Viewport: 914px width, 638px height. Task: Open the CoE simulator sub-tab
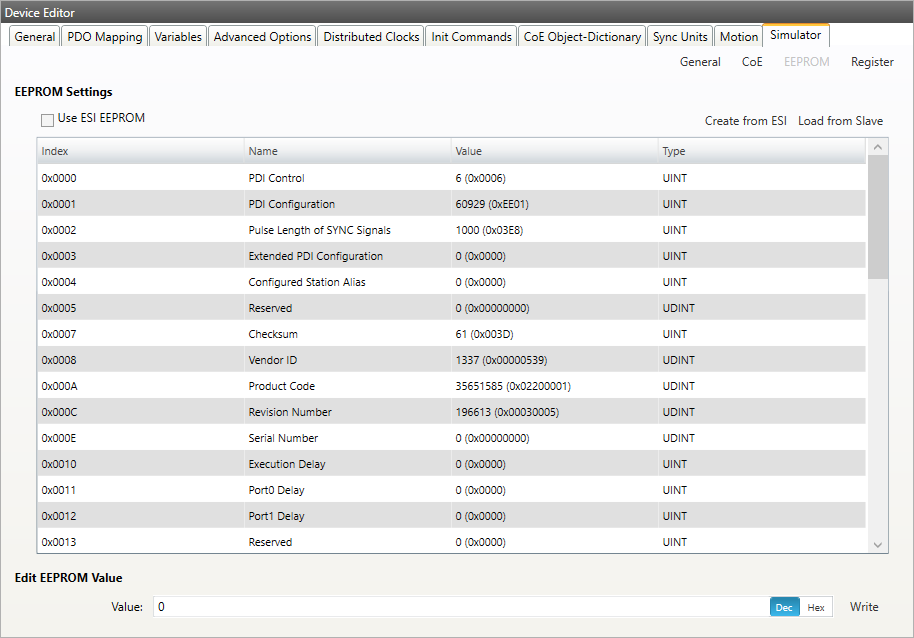tap(752, 62)
